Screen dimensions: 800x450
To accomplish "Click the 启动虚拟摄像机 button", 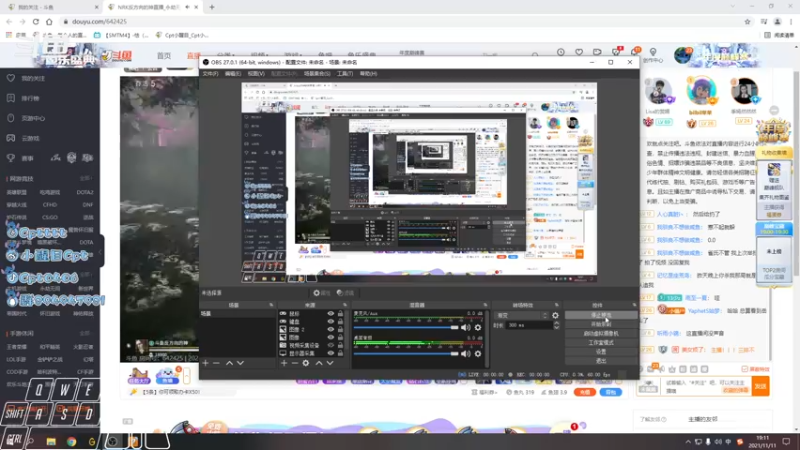I will 601,334.
